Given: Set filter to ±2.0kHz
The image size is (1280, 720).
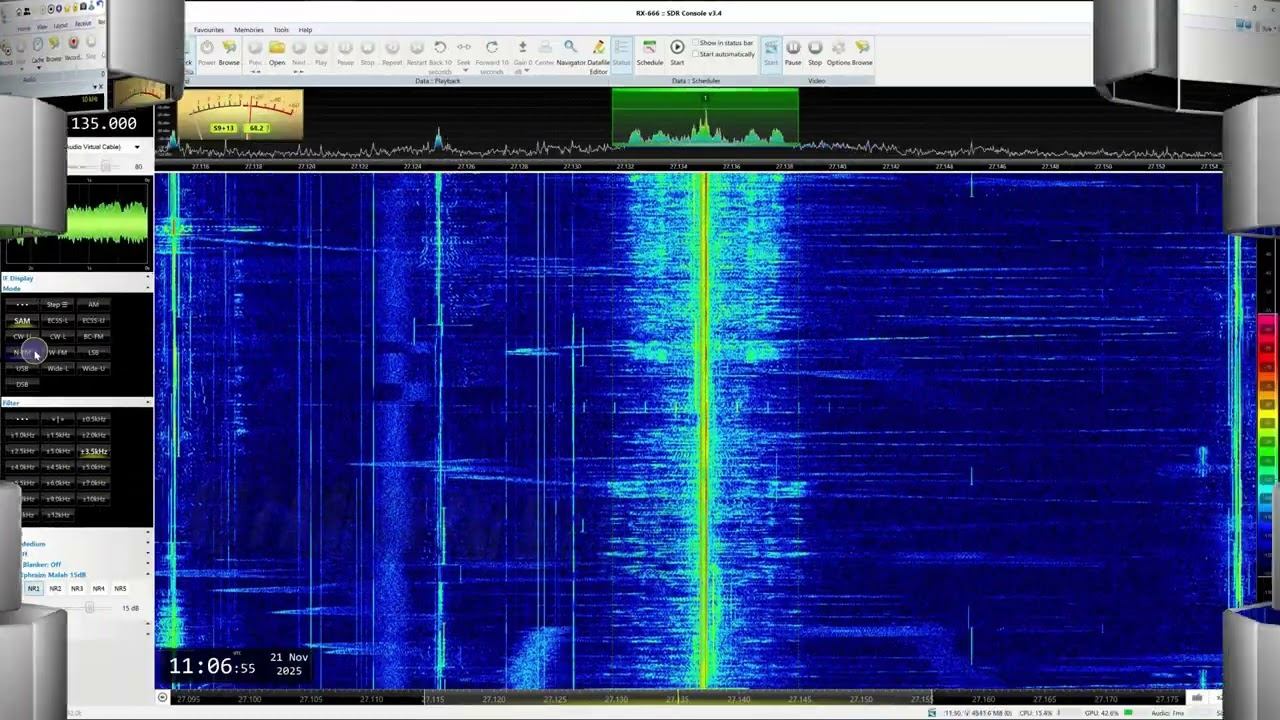Looking at the screenshot, I should click(x=93, y=435).
